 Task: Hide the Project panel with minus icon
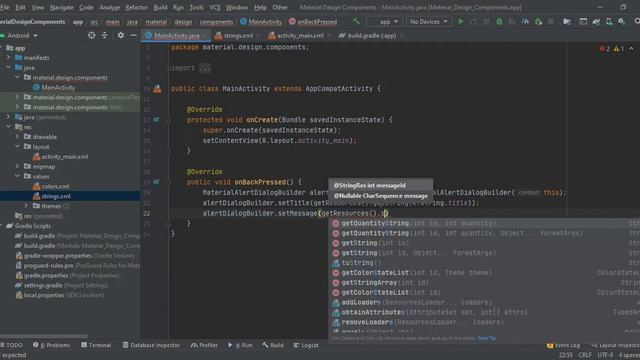[133, 36]
